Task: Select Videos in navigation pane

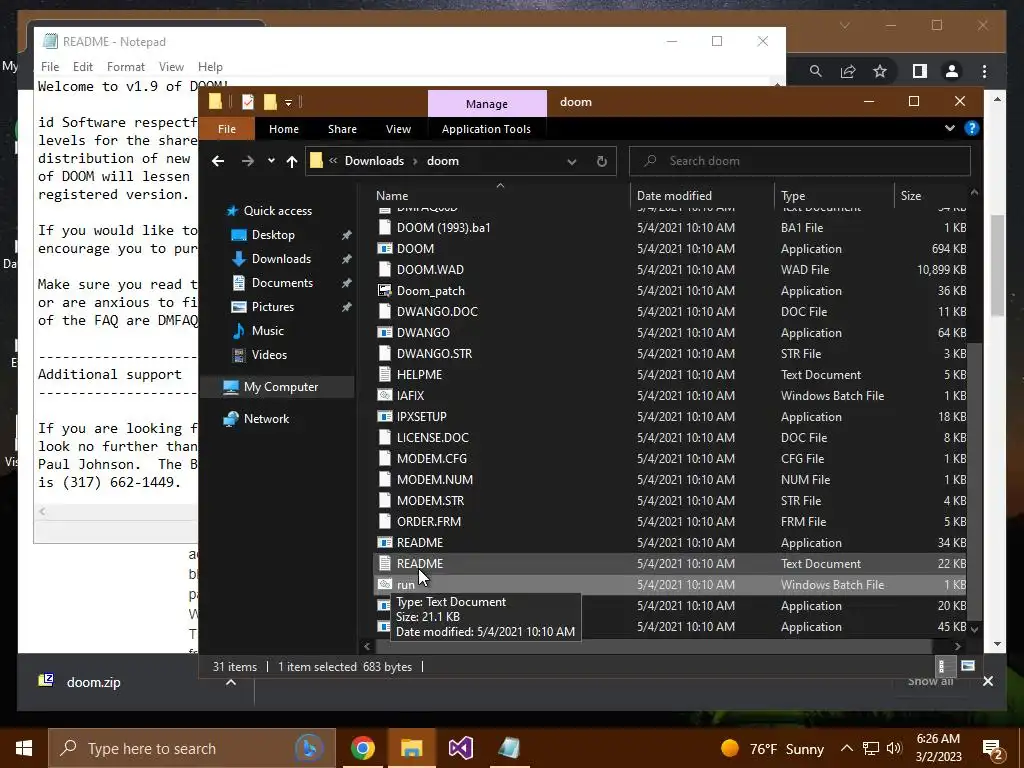Action: (269, 355)
